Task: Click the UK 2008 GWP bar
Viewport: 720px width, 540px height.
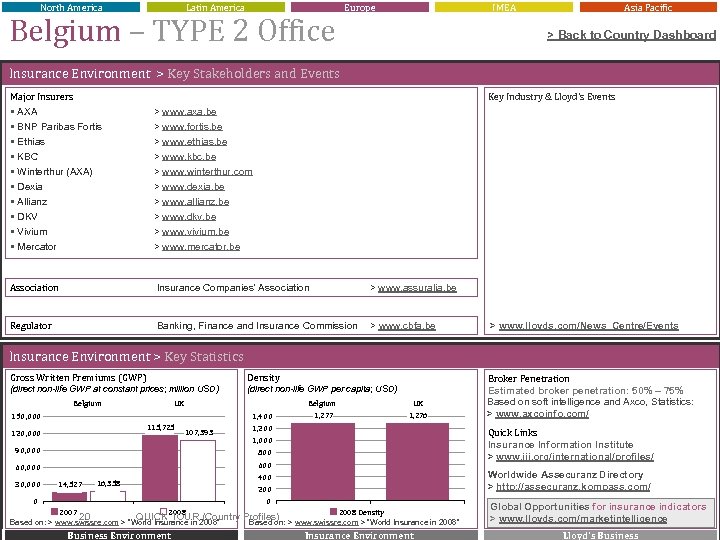Action: tap(198, 471)
